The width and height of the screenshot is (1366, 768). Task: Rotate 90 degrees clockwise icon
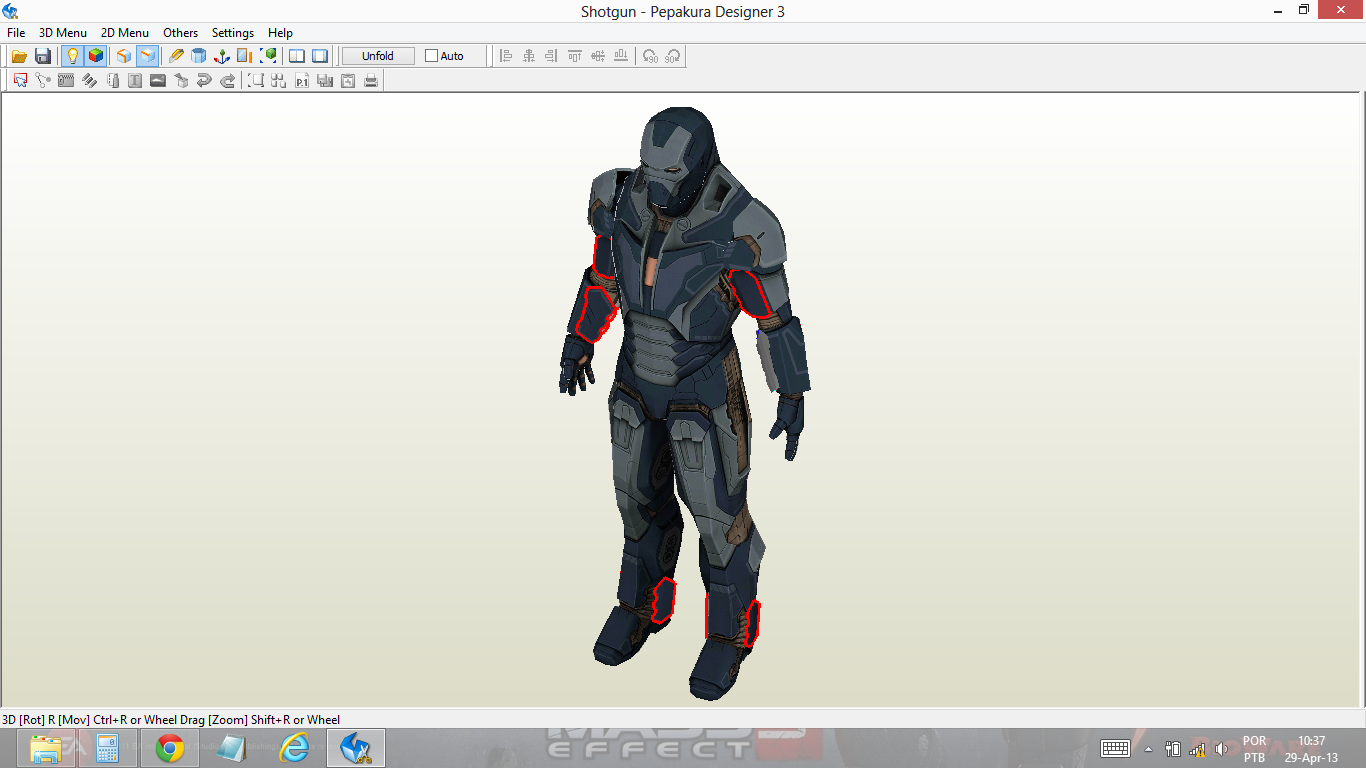[x=673, y=56]
